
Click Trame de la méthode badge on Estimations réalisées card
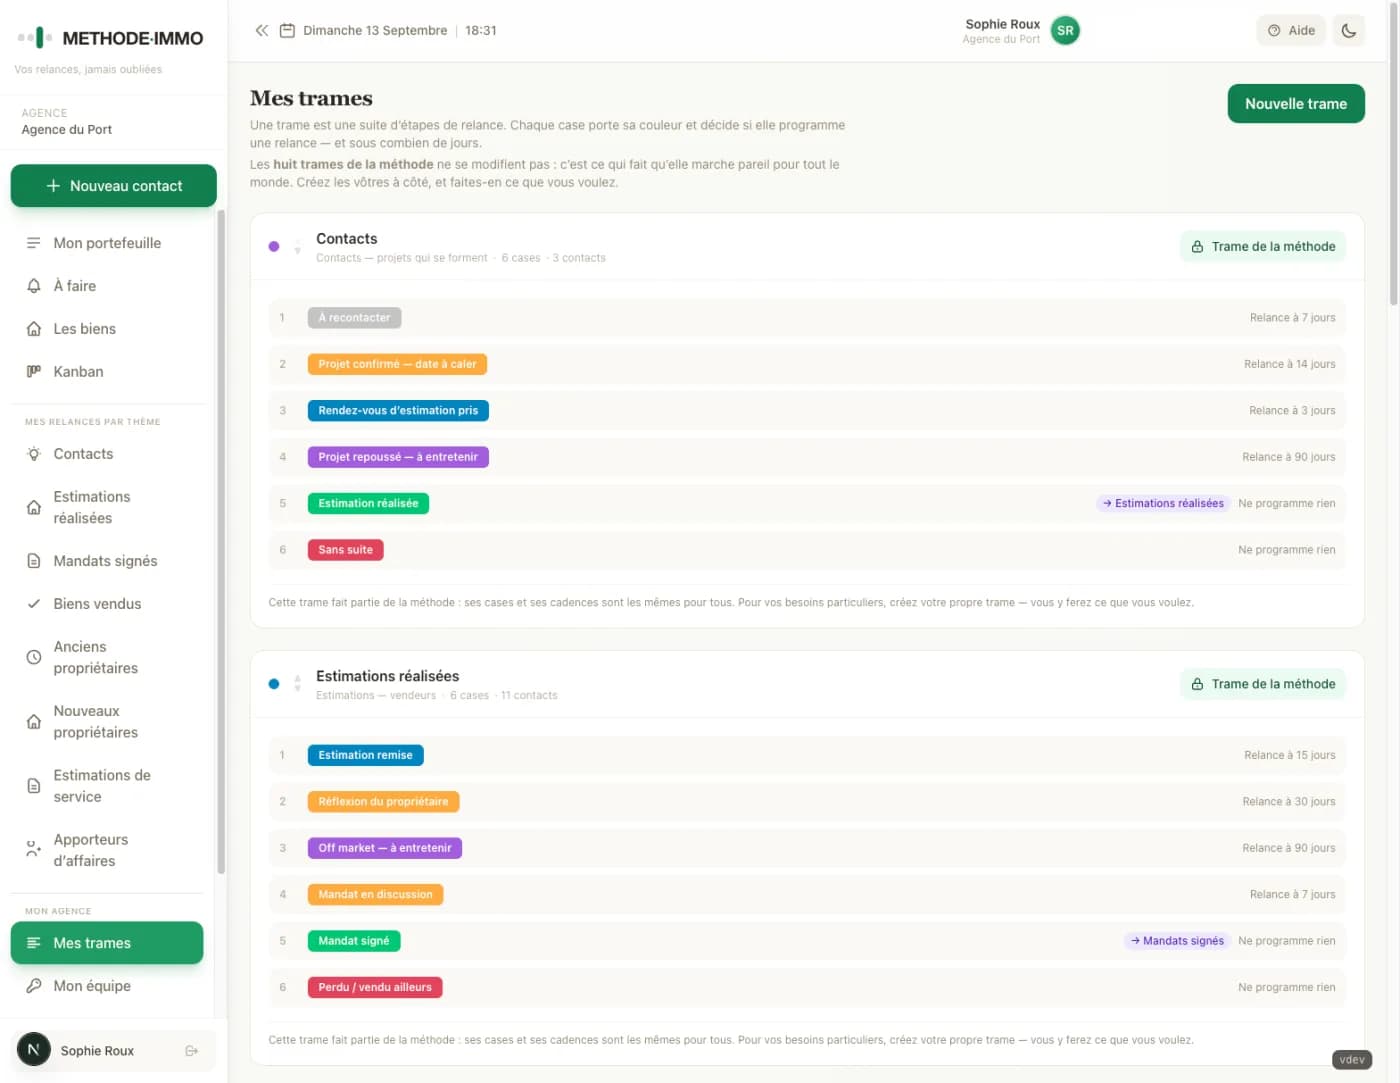(x=1263, y=684)
